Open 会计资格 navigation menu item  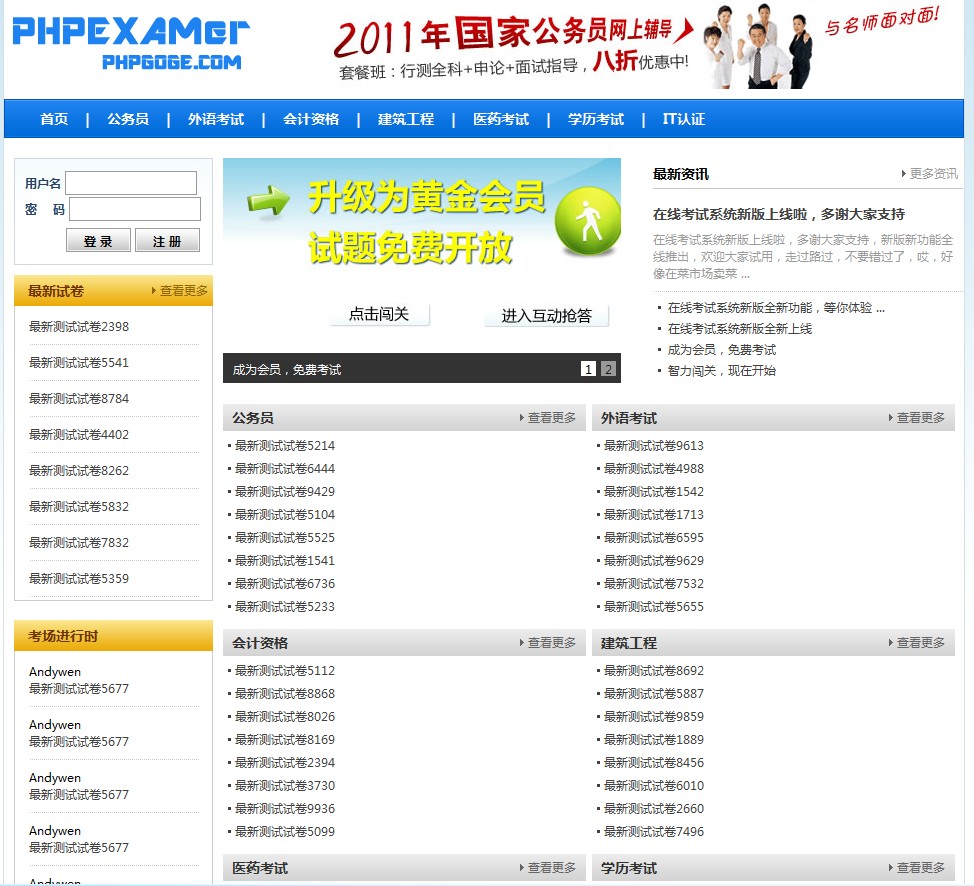(x=311, y=119)
